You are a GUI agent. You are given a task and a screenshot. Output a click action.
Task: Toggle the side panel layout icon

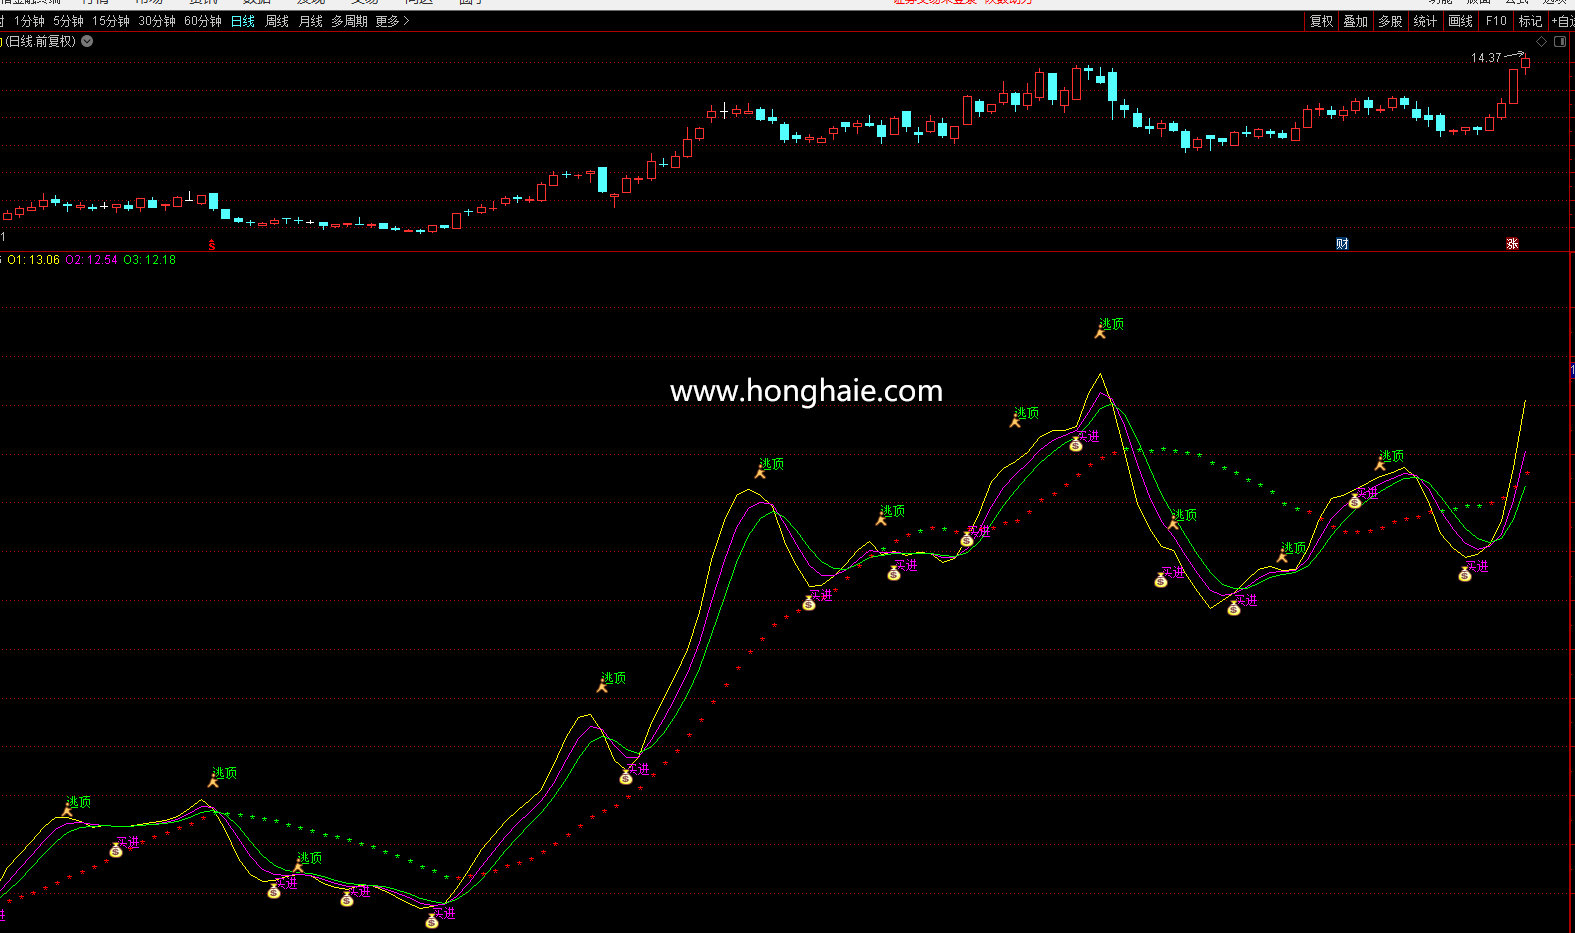click(1560, 42)
